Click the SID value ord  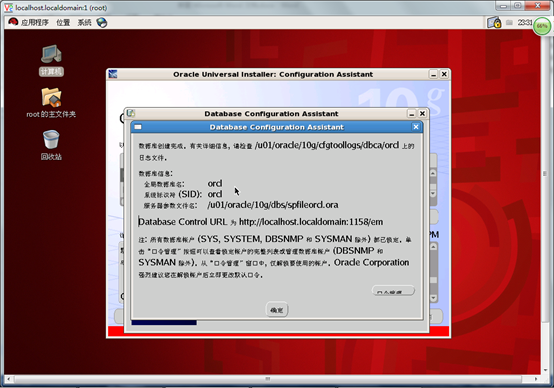[x=215, y=194]
